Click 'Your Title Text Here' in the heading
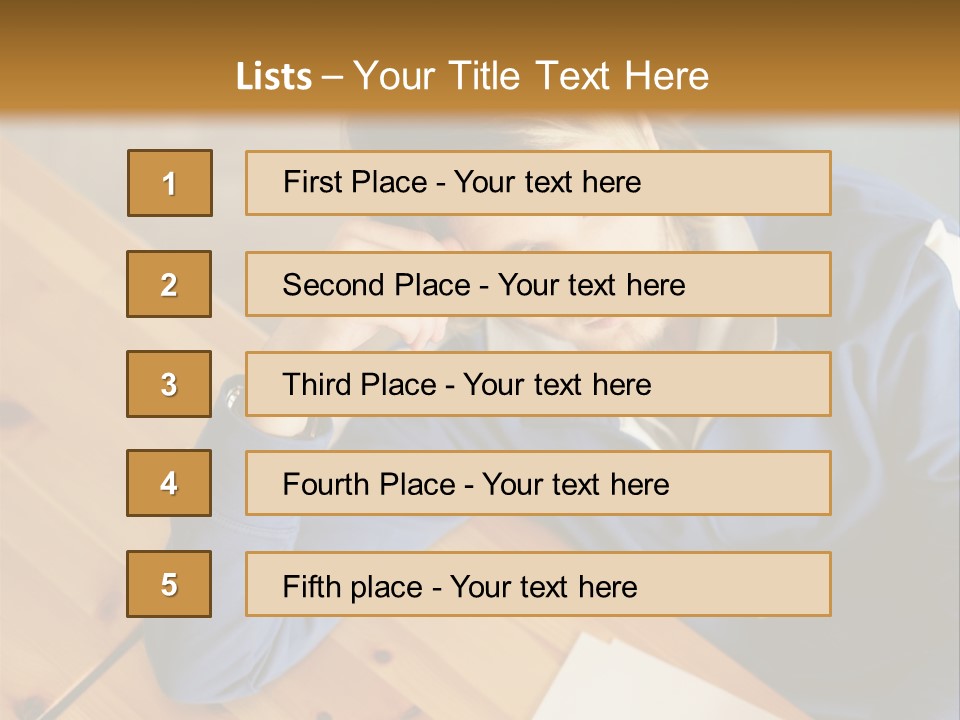The width and height of the screenshot is (960, 720). click(531, 77)
